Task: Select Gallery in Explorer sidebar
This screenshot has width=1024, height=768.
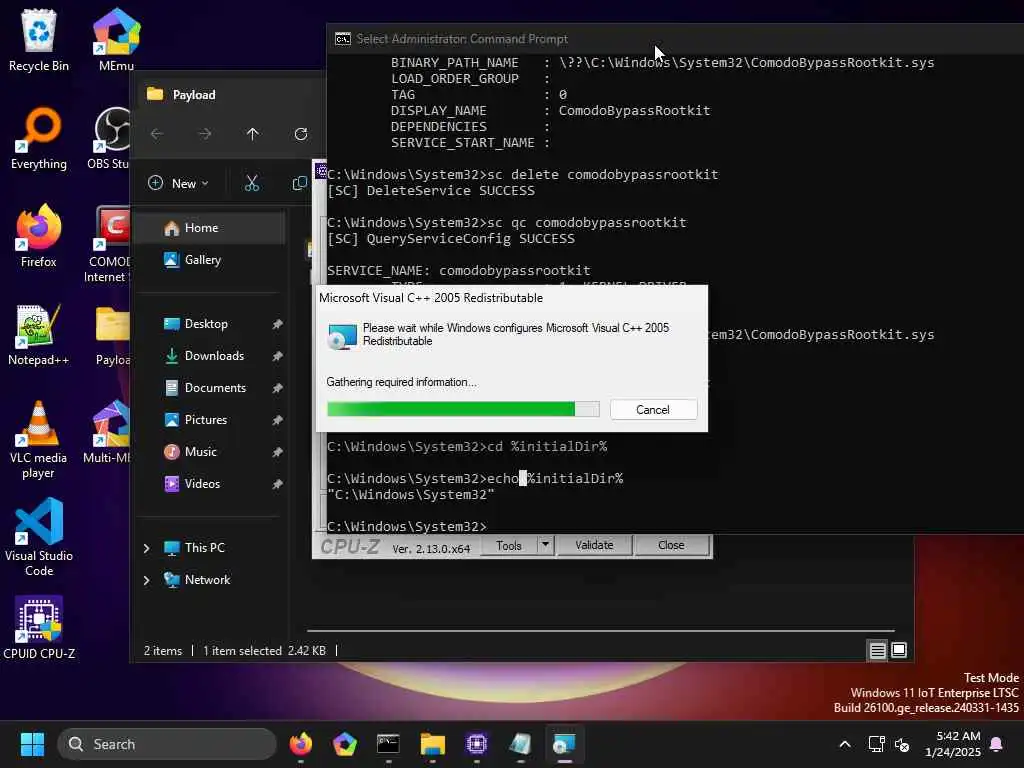Action: click(x=210, y=260)
